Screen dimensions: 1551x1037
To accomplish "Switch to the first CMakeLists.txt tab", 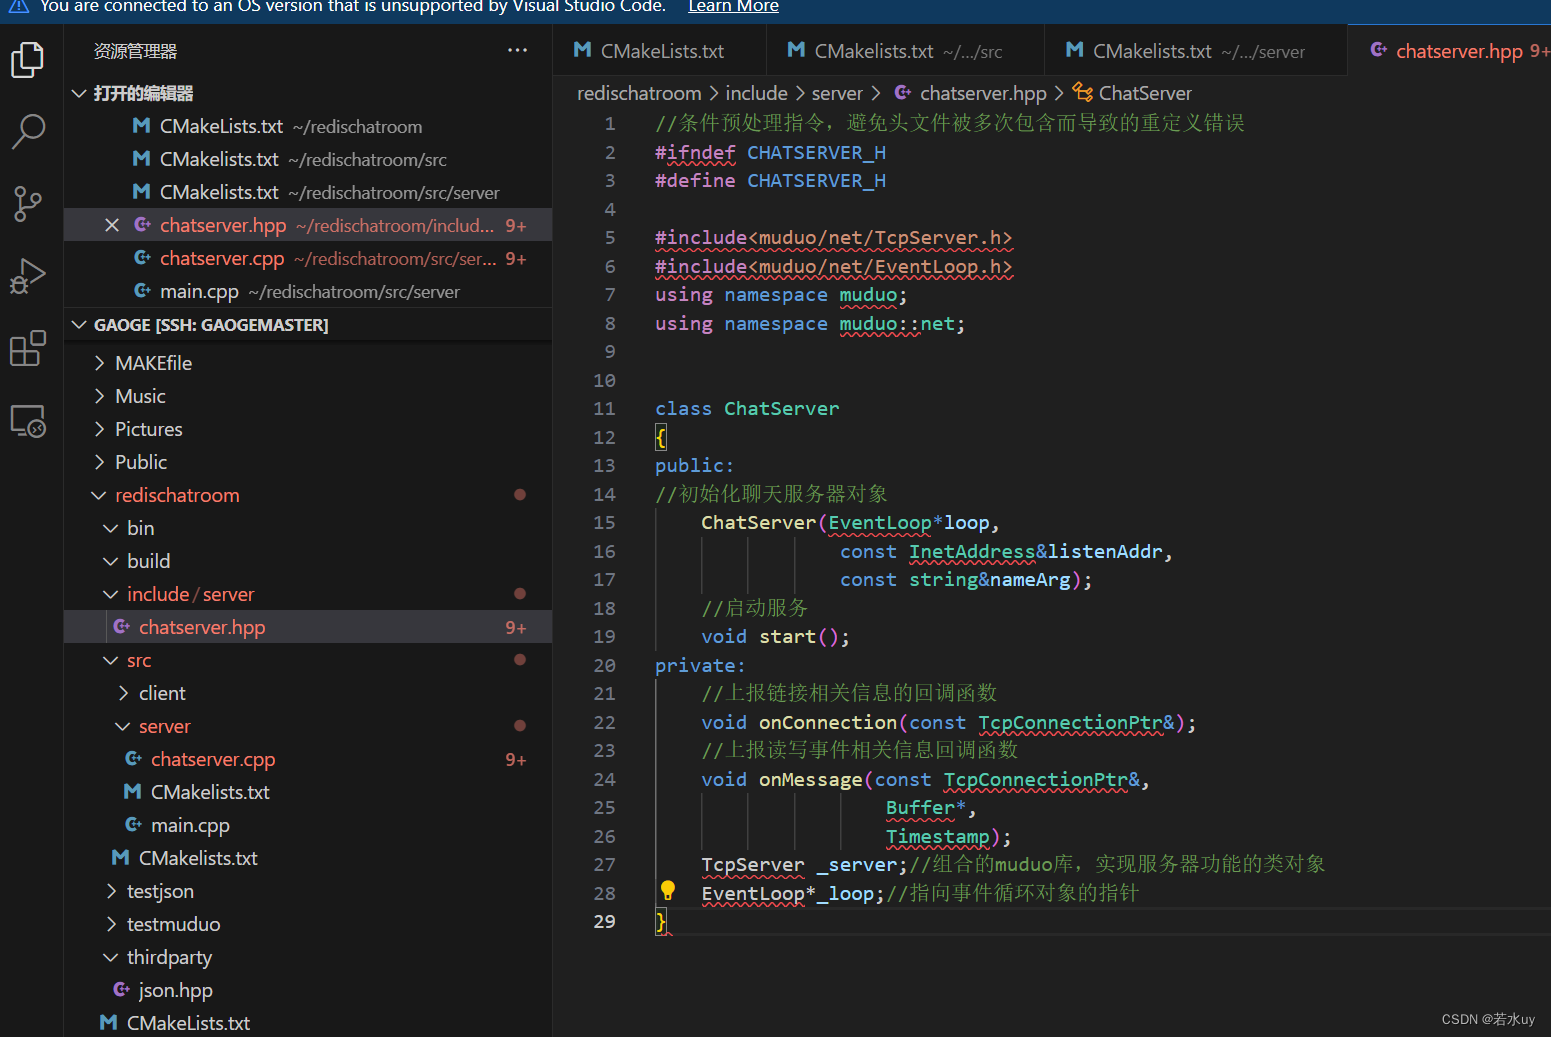I will point(661,51).
